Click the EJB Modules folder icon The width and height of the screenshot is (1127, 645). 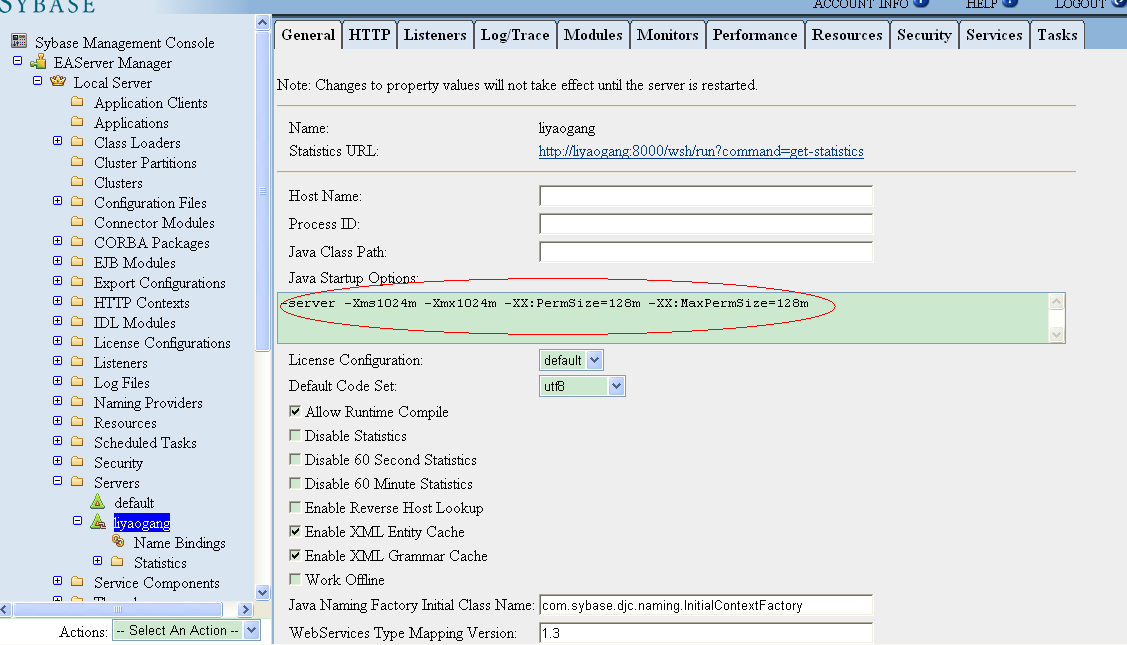77,262
